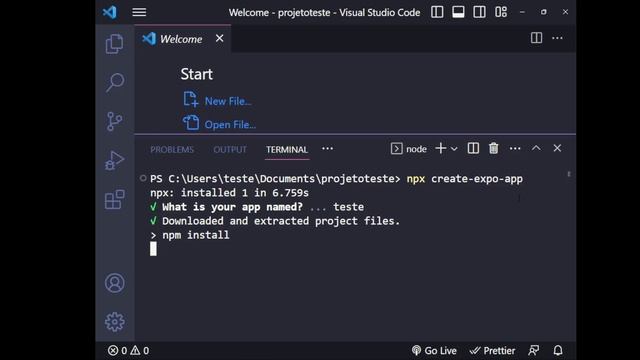Open the terminal launch profile dropdown
The image size is (640, 360).
pyautogui.click(x=454, y=149)
